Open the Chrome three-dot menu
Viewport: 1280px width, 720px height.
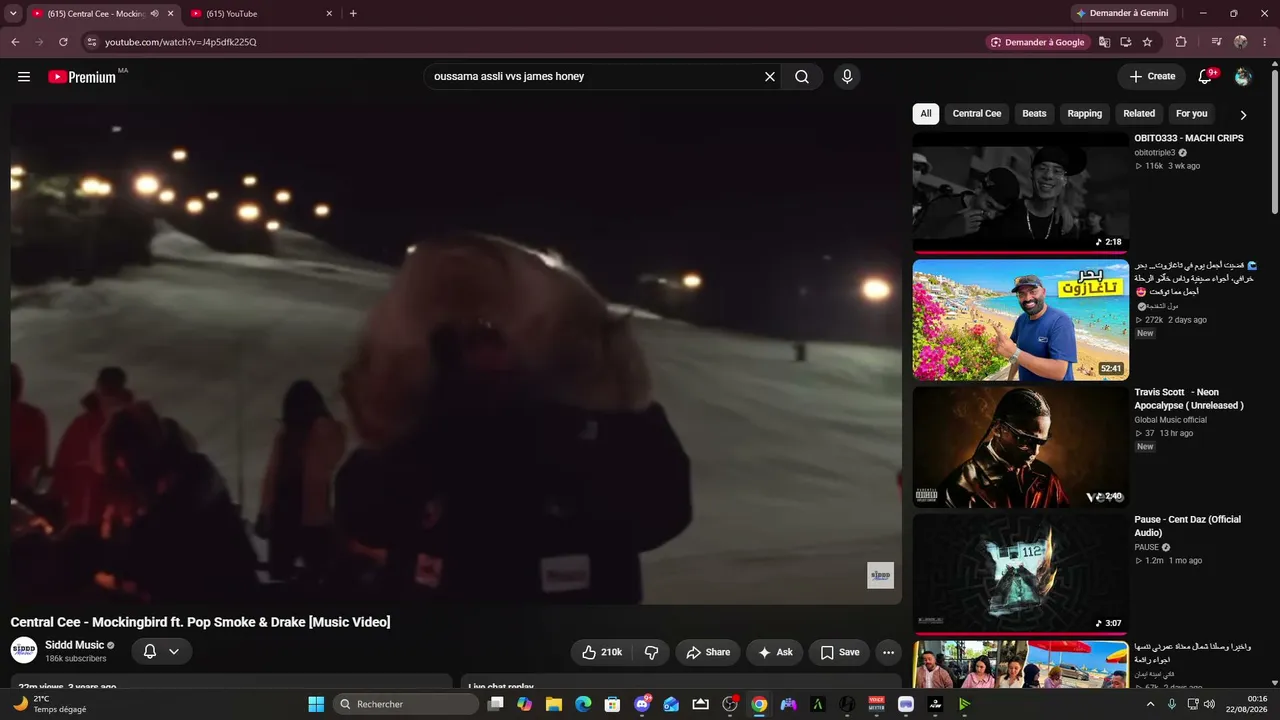coord(1264,42)
